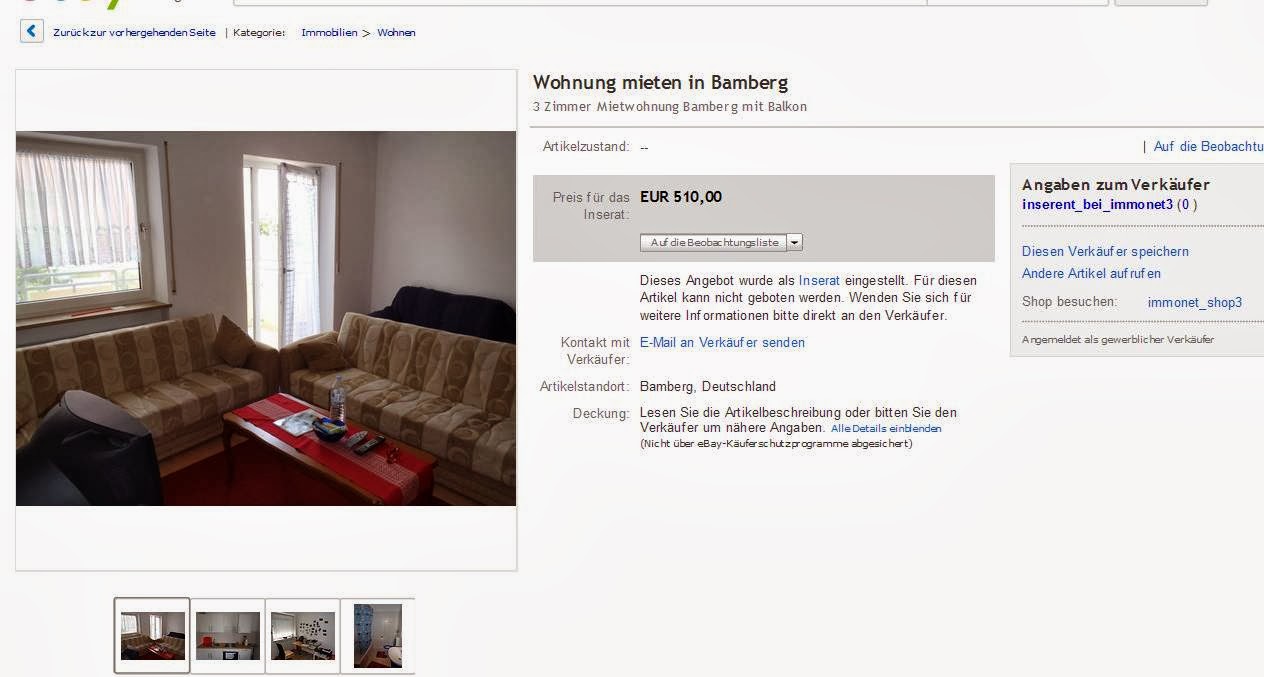Click 'Auf die Beobachtu...' link at top right
The image size is (1264, 677).
(x=1208, y=146)
